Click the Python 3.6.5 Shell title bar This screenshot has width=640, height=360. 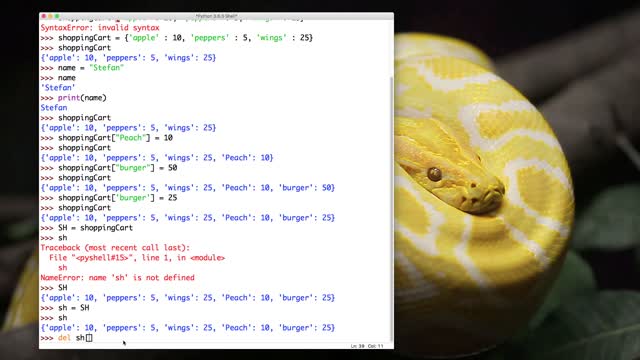click(x=216, y=16)
